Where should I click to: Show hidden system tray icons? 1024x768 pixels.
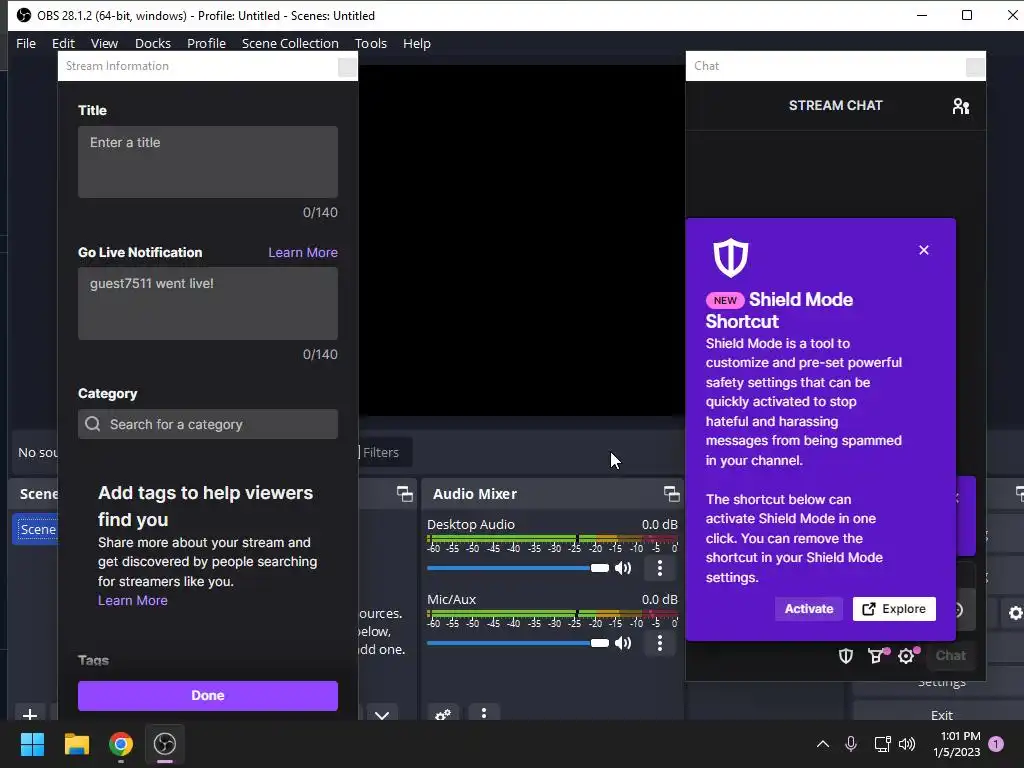pos(823,744)
